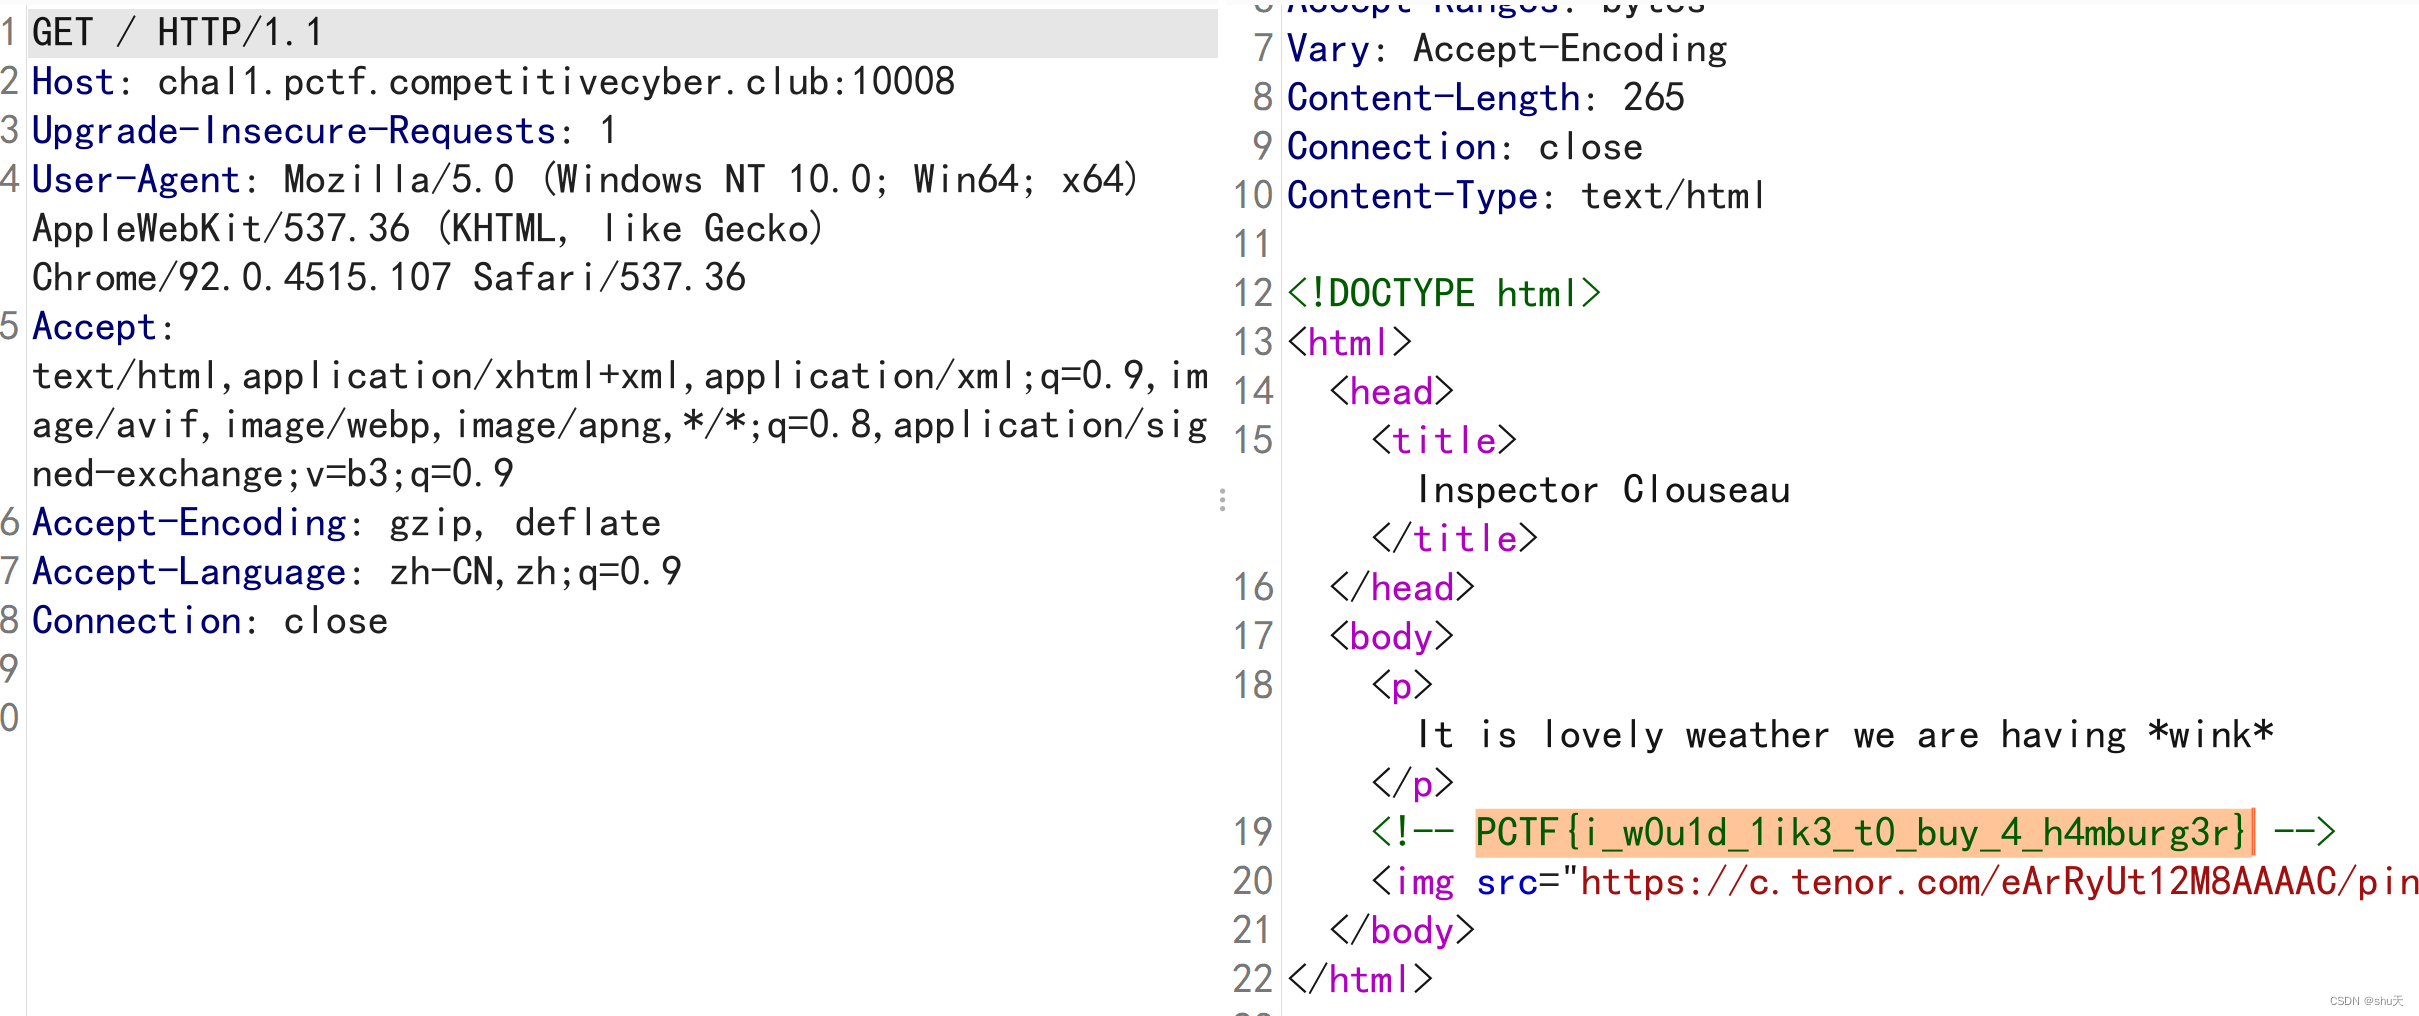Click the request Connection: close header
Viewport: 2419px width, 1016px height.
tap(210, 621)
